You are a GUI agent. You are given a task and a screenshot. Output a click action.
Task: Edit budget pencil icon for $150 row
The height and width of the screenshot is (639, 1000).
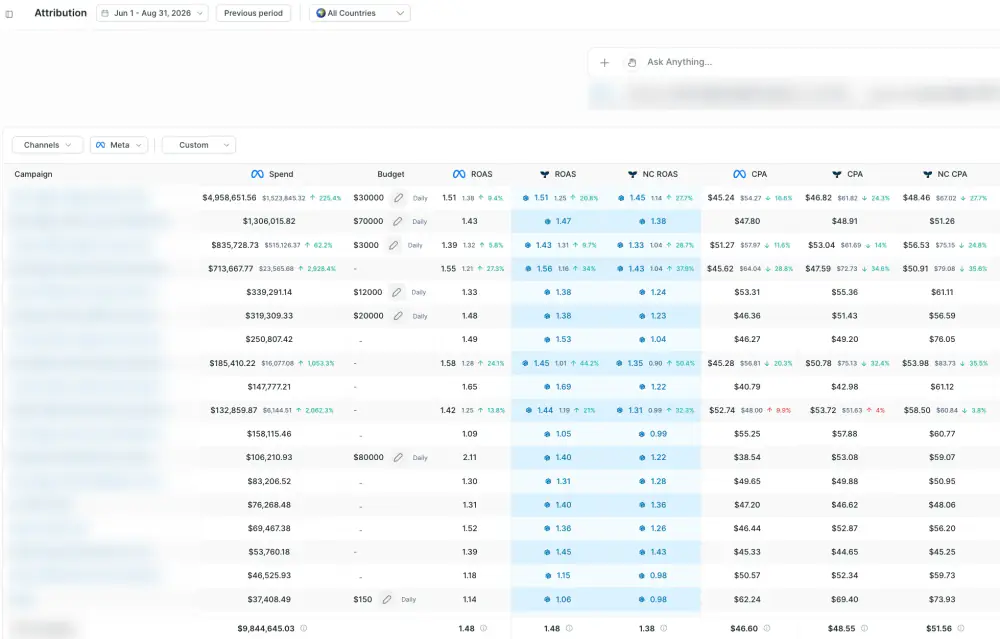point(387,599)
